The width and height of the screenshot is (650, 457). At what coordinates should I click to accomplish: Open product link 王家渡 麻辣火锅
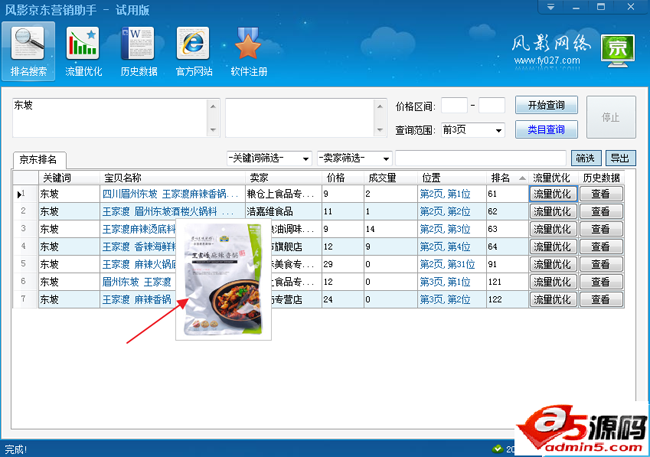139,264
